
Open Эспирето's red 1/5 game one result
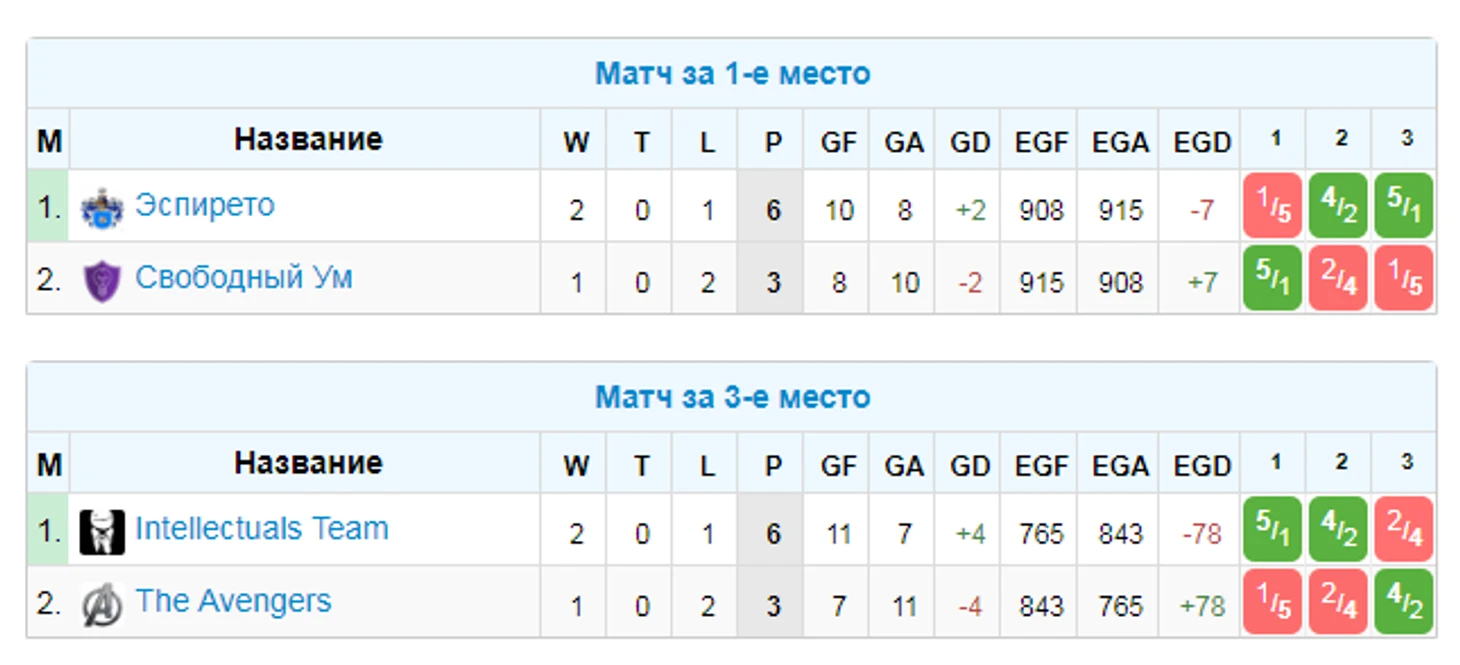(1272, 206)
